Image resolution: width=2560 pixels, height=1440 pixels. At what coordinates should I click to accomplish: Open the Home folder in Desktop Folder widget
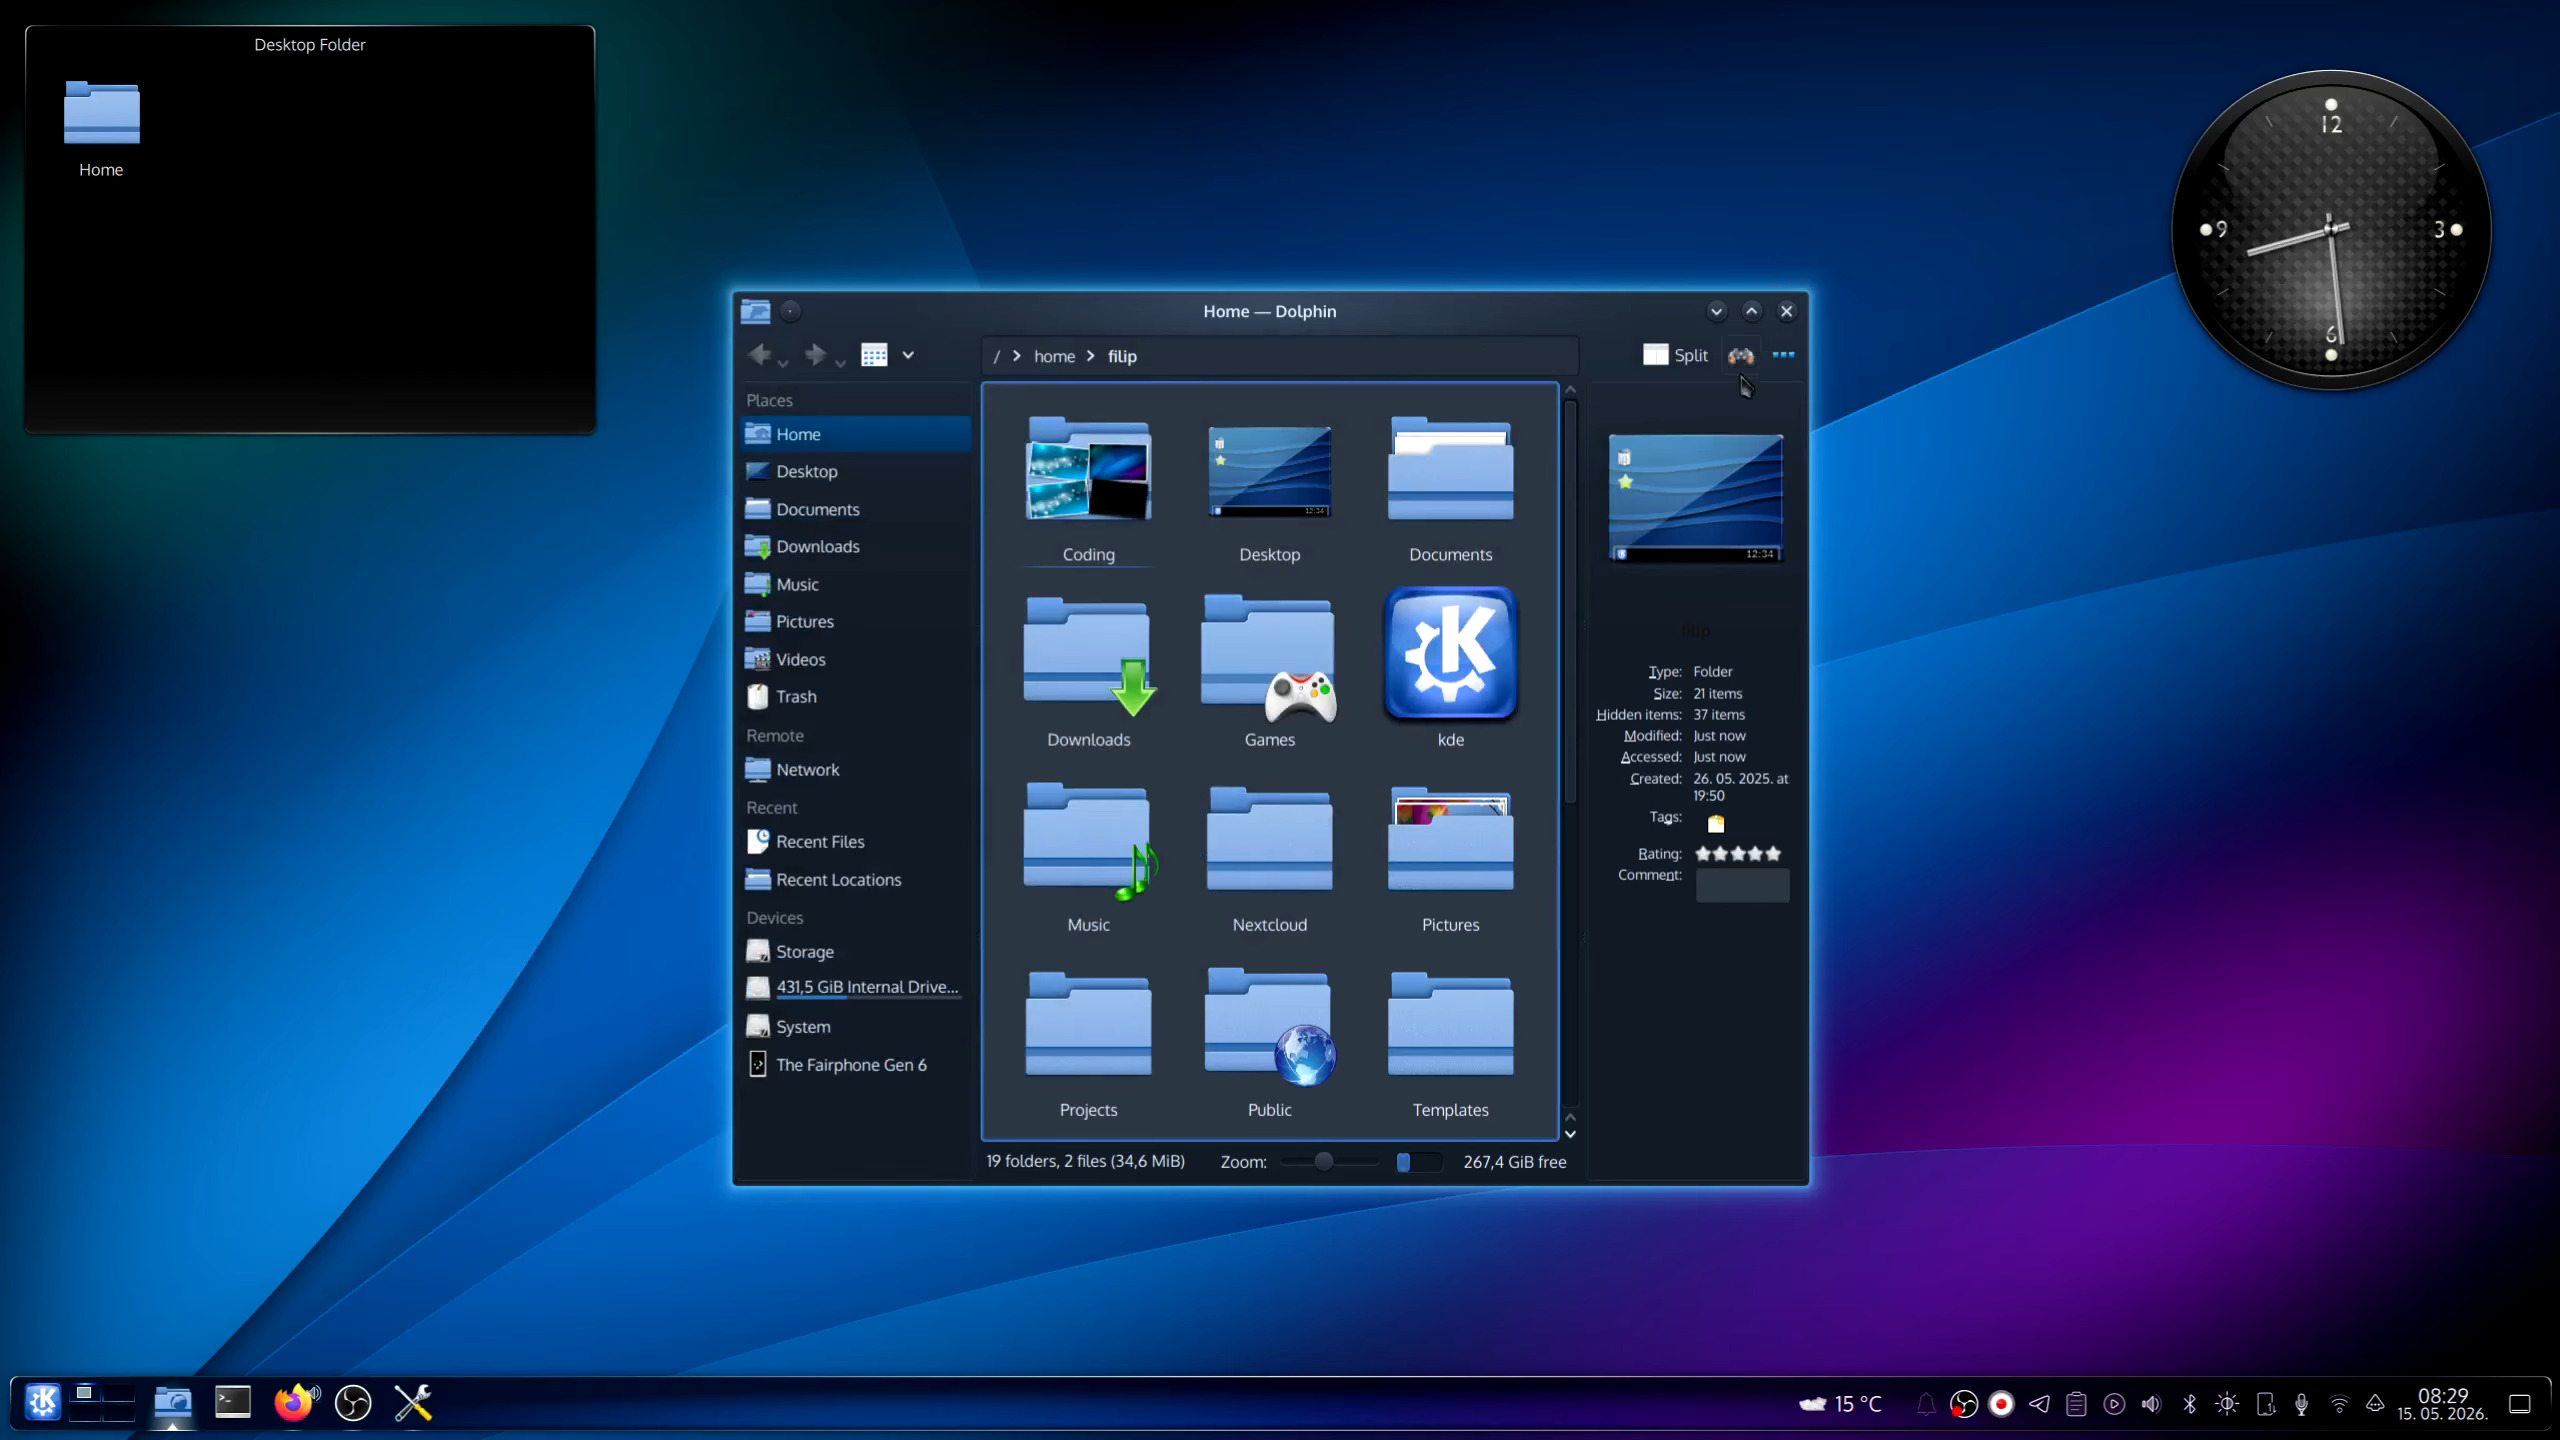(x=101, y=130)
